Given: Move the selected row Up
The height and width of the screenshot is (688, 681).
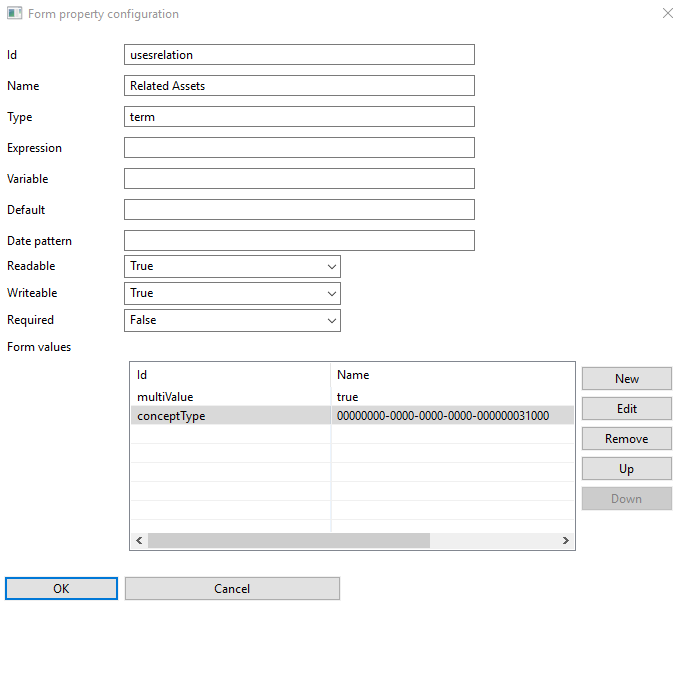Looking at the screenshot, I should 626,469.
